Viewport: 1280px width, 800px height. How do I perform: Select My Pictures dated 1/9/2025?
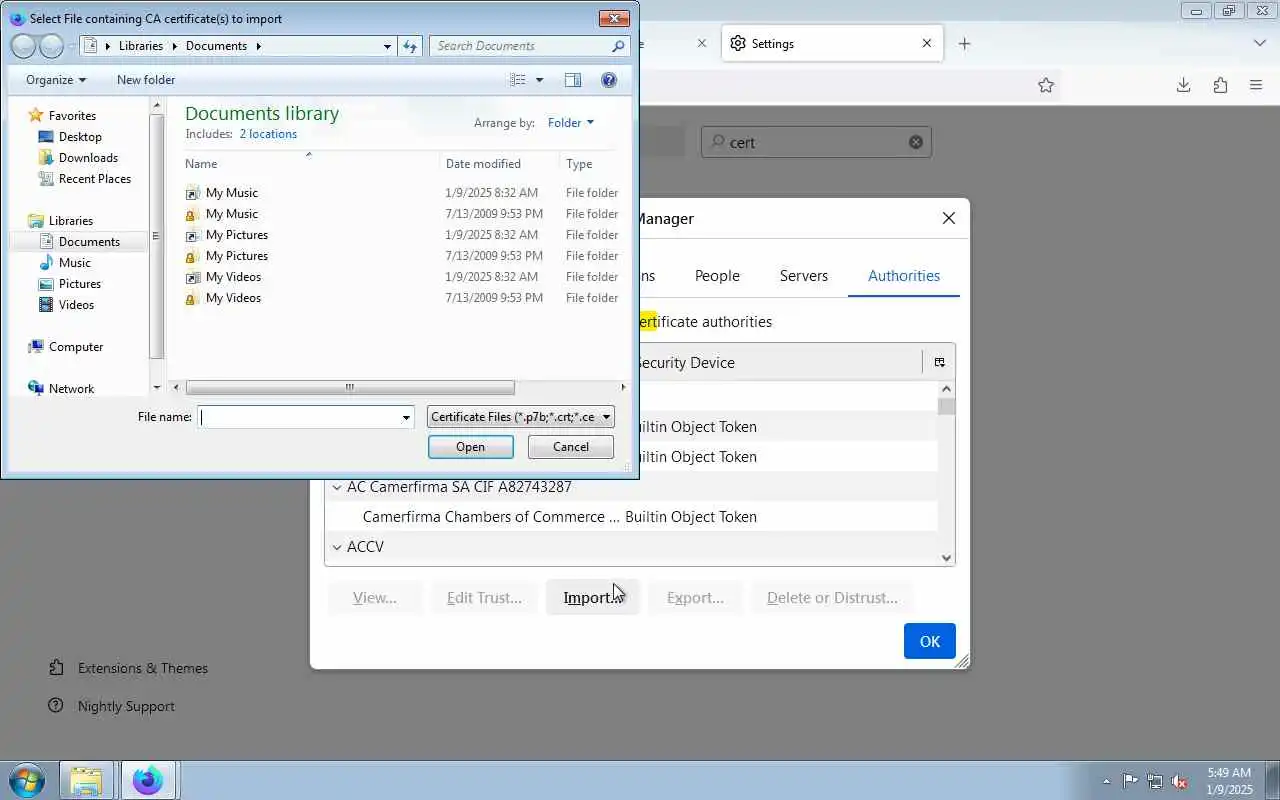(237, 235)
